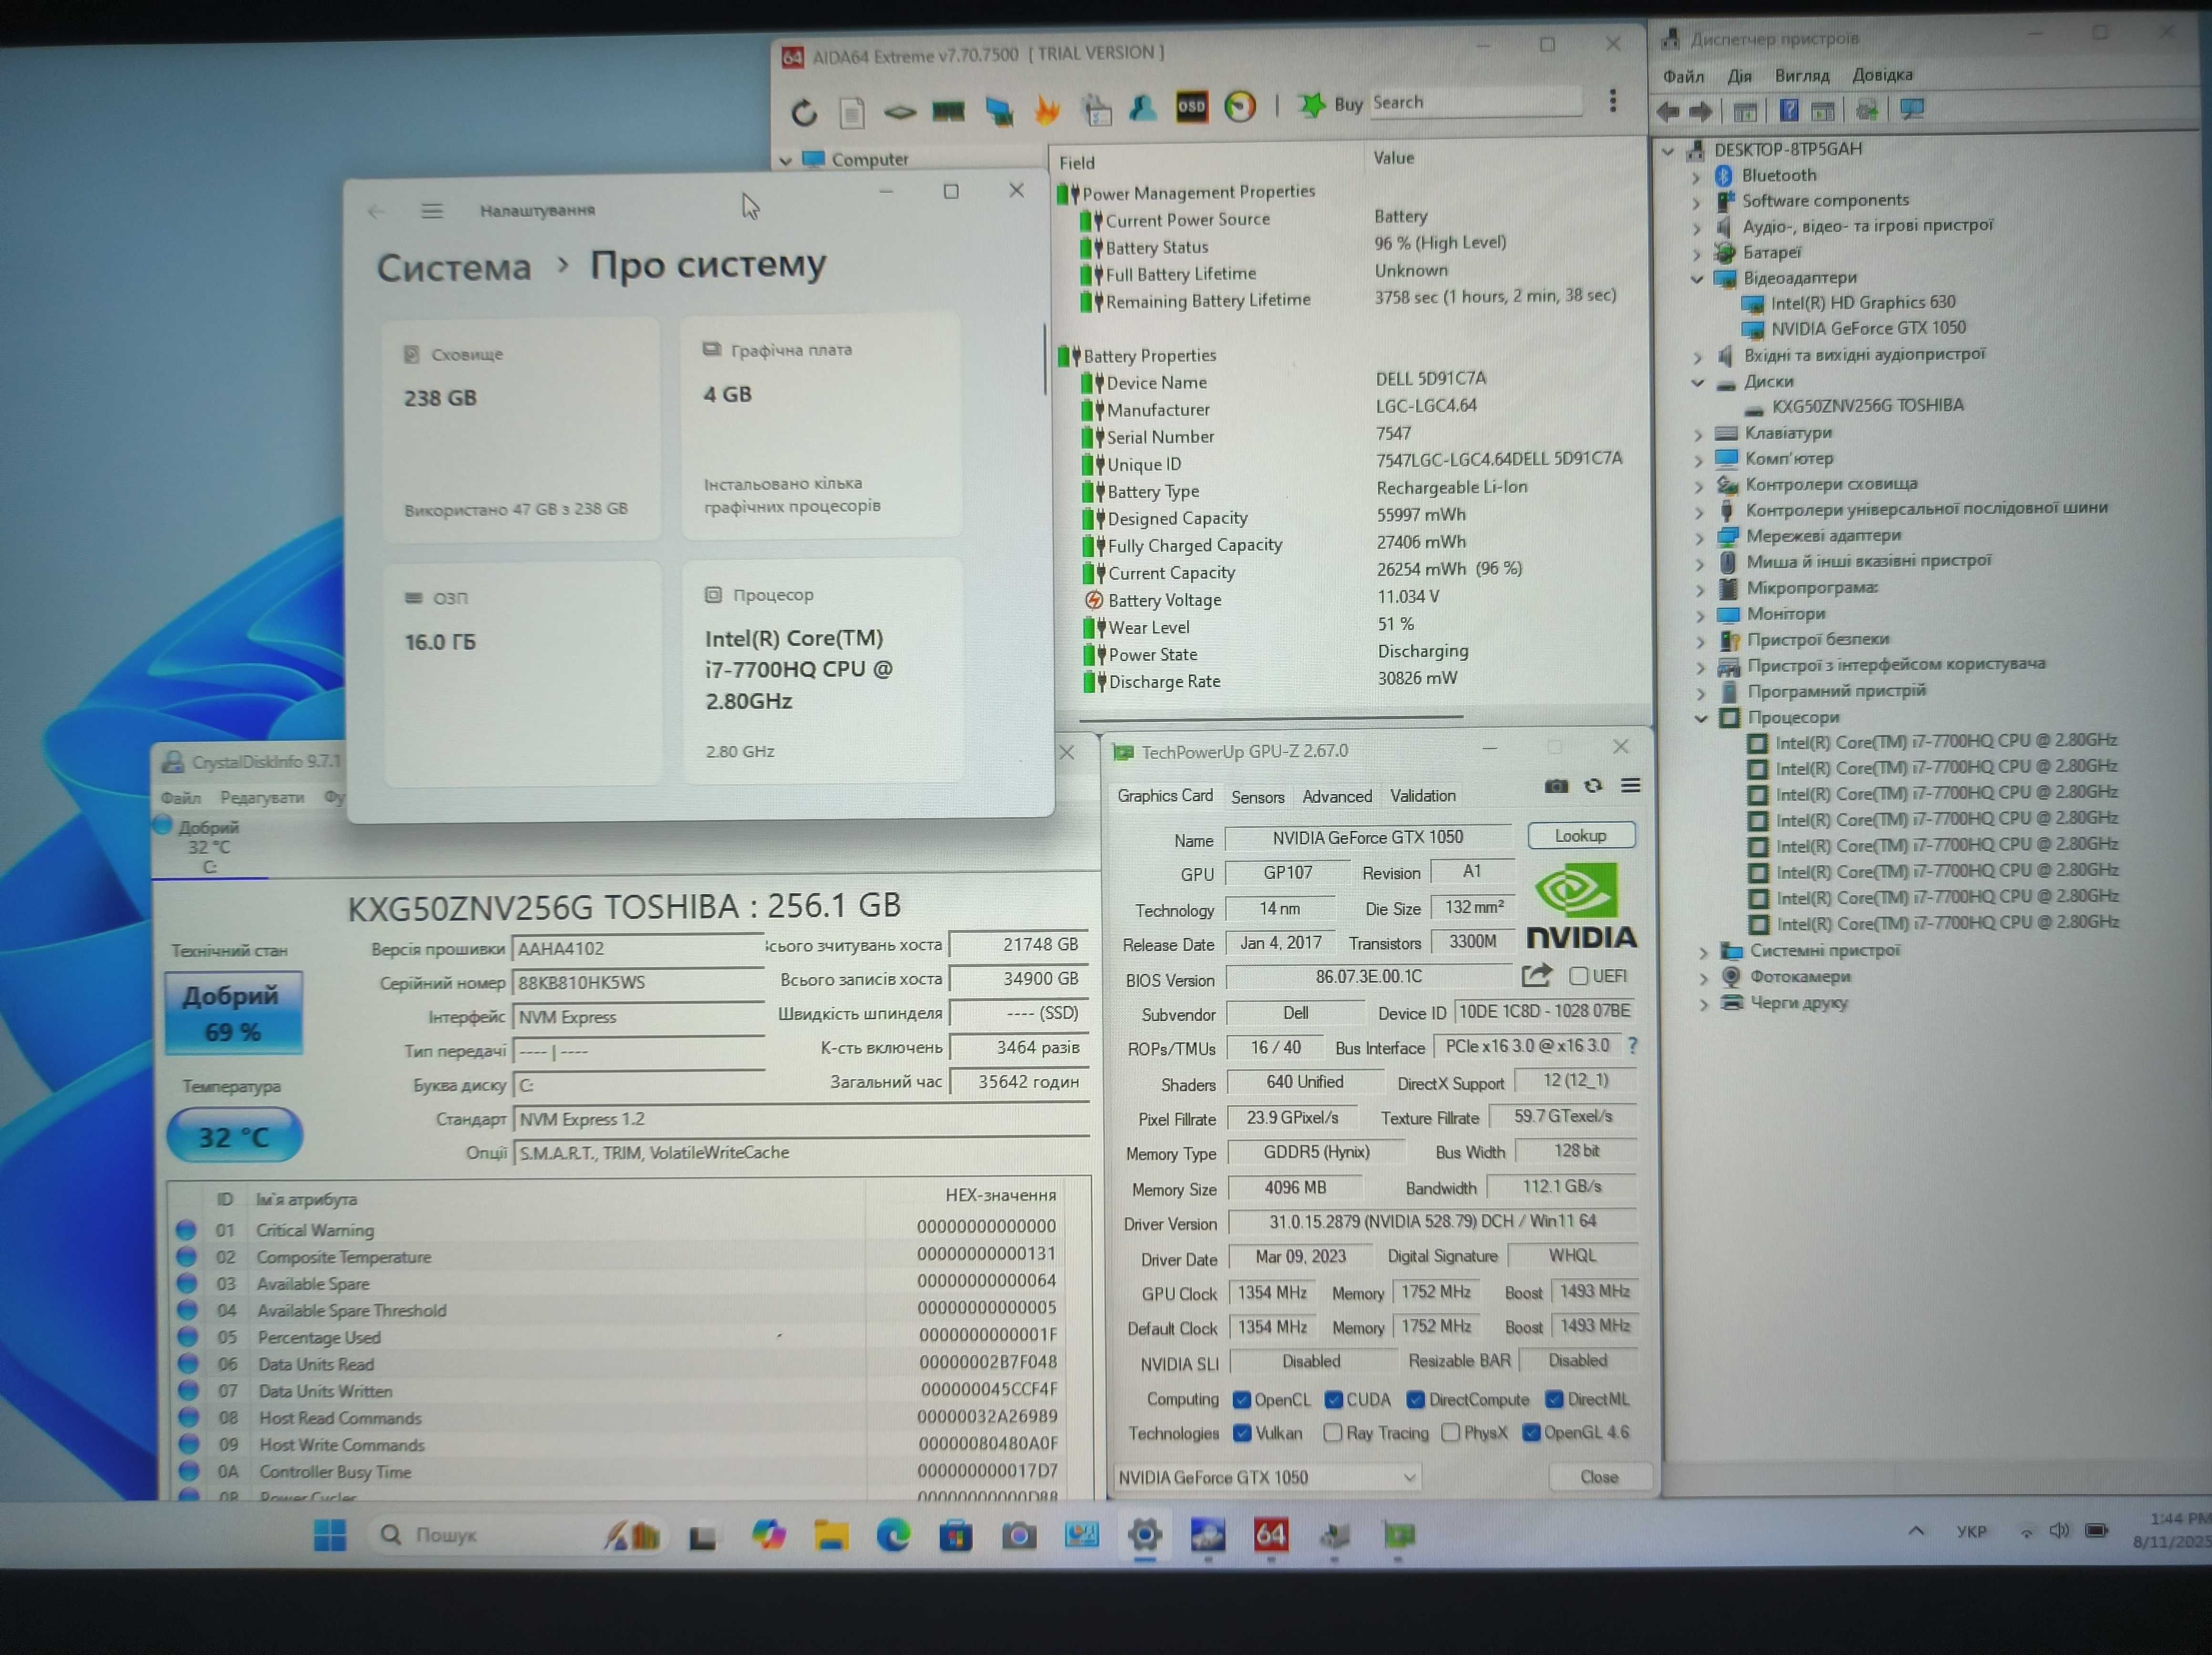Click the AIDA64 OSD panel icon
Image resolution: width=2212 pixels, height=1655 pixels.
(1191, 106)
